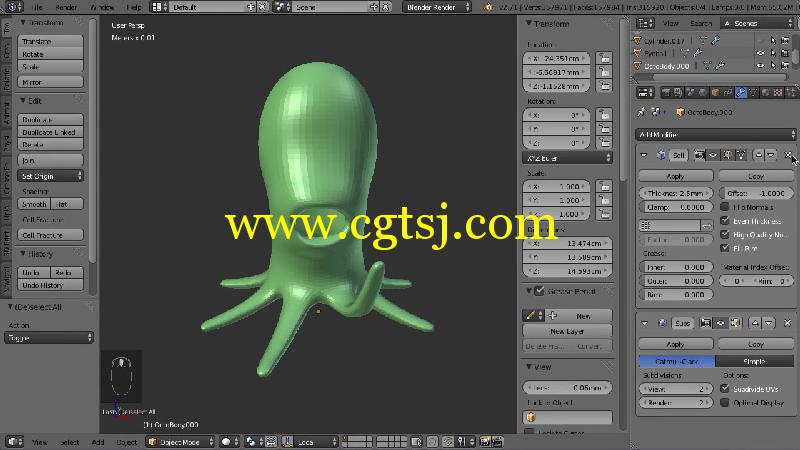The image size is (800, 450).
Task: Open the Texture properties checker icon
Action: coord(778,92)
